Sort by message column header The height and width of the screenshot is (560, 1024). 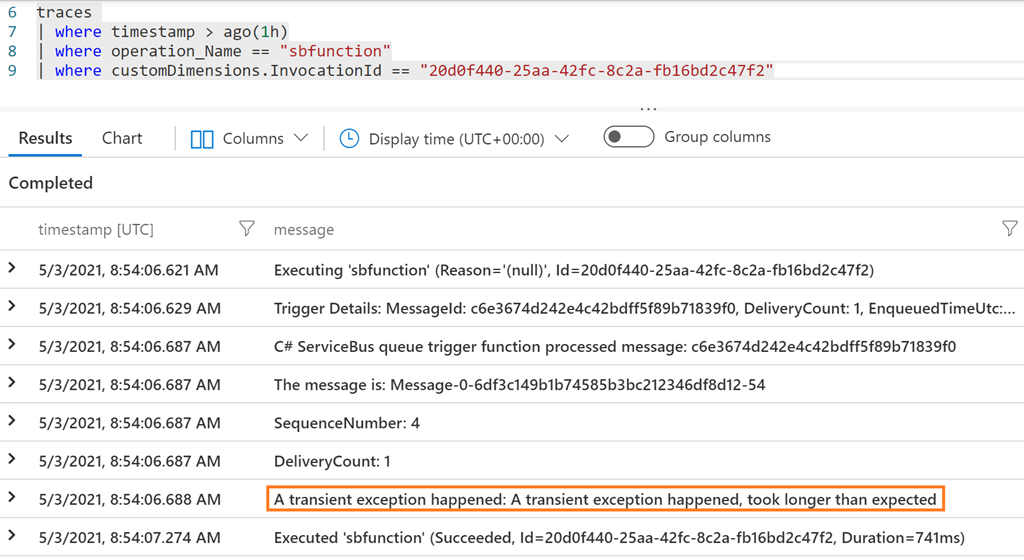click(304, 230)
